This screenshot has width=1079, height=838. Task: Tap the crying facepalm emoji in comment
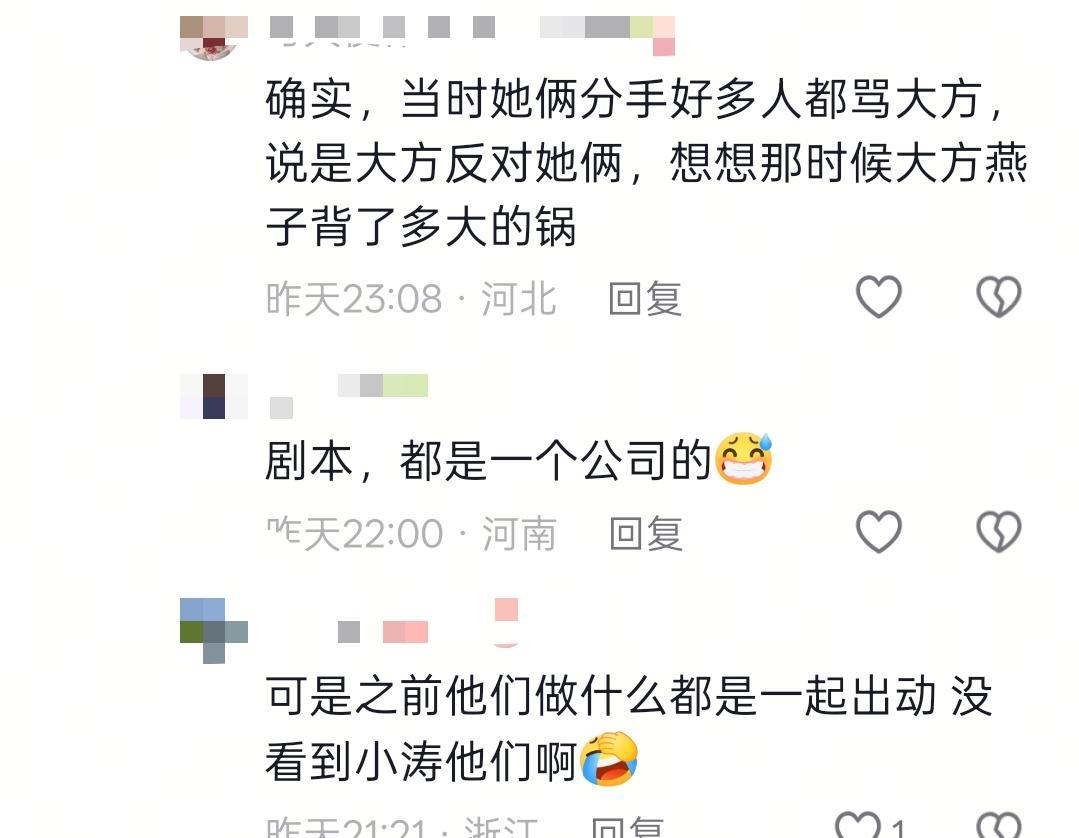pos(610,760)
